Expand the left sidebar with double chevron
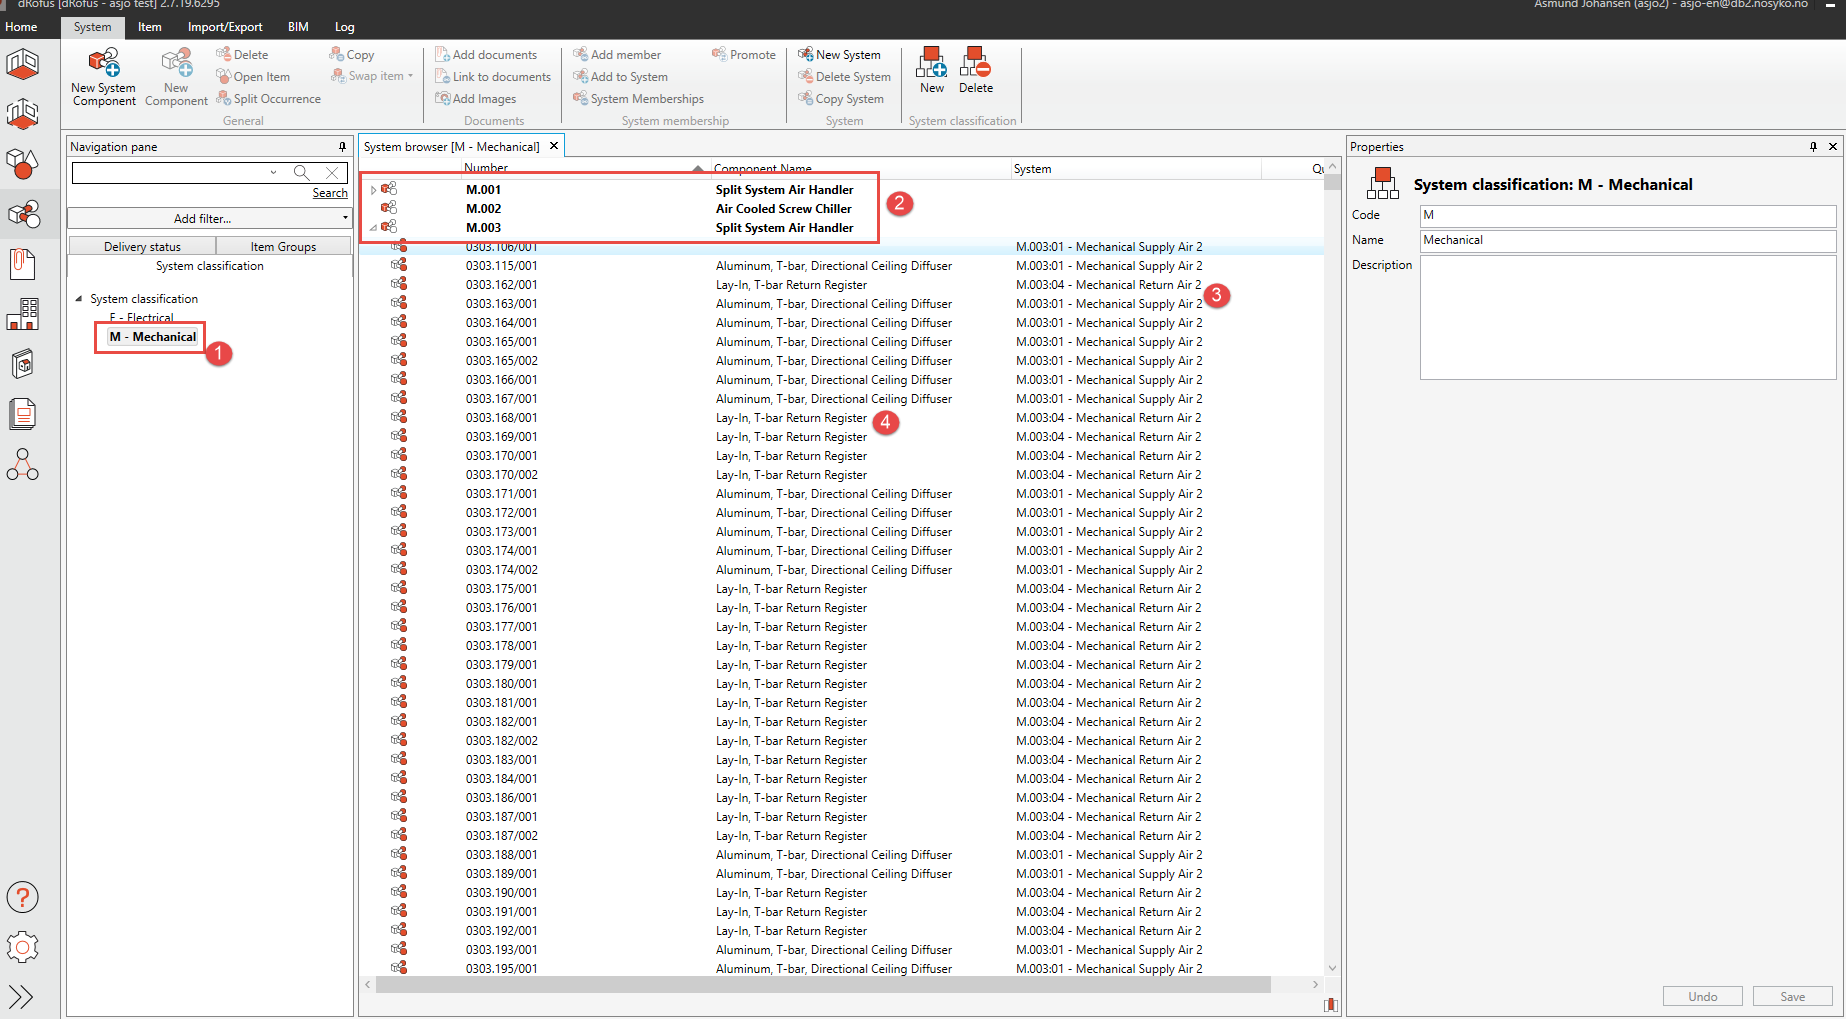Viewport: 1846px width, 1019px height. coord(21,996)
